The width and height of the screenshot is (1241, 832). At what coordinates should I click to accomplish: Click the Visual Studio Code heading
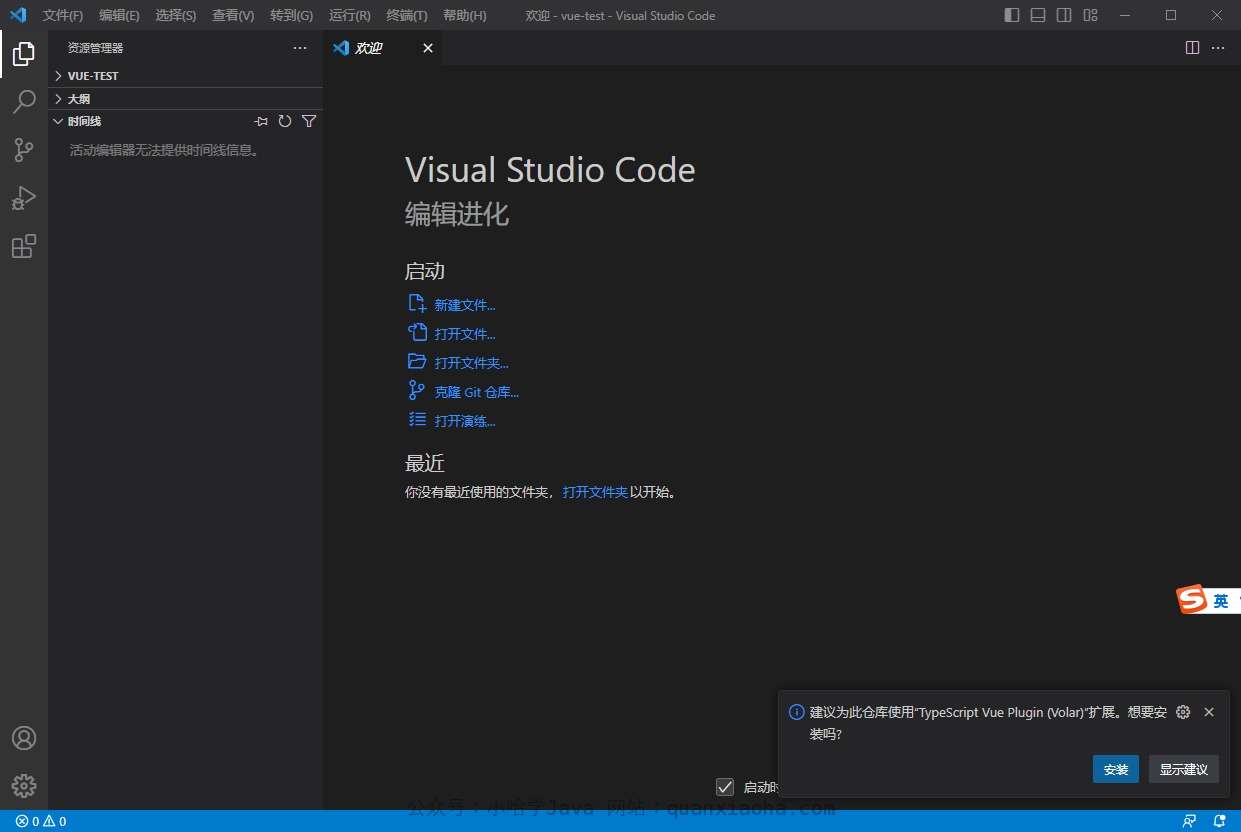(x=550, y=170)
